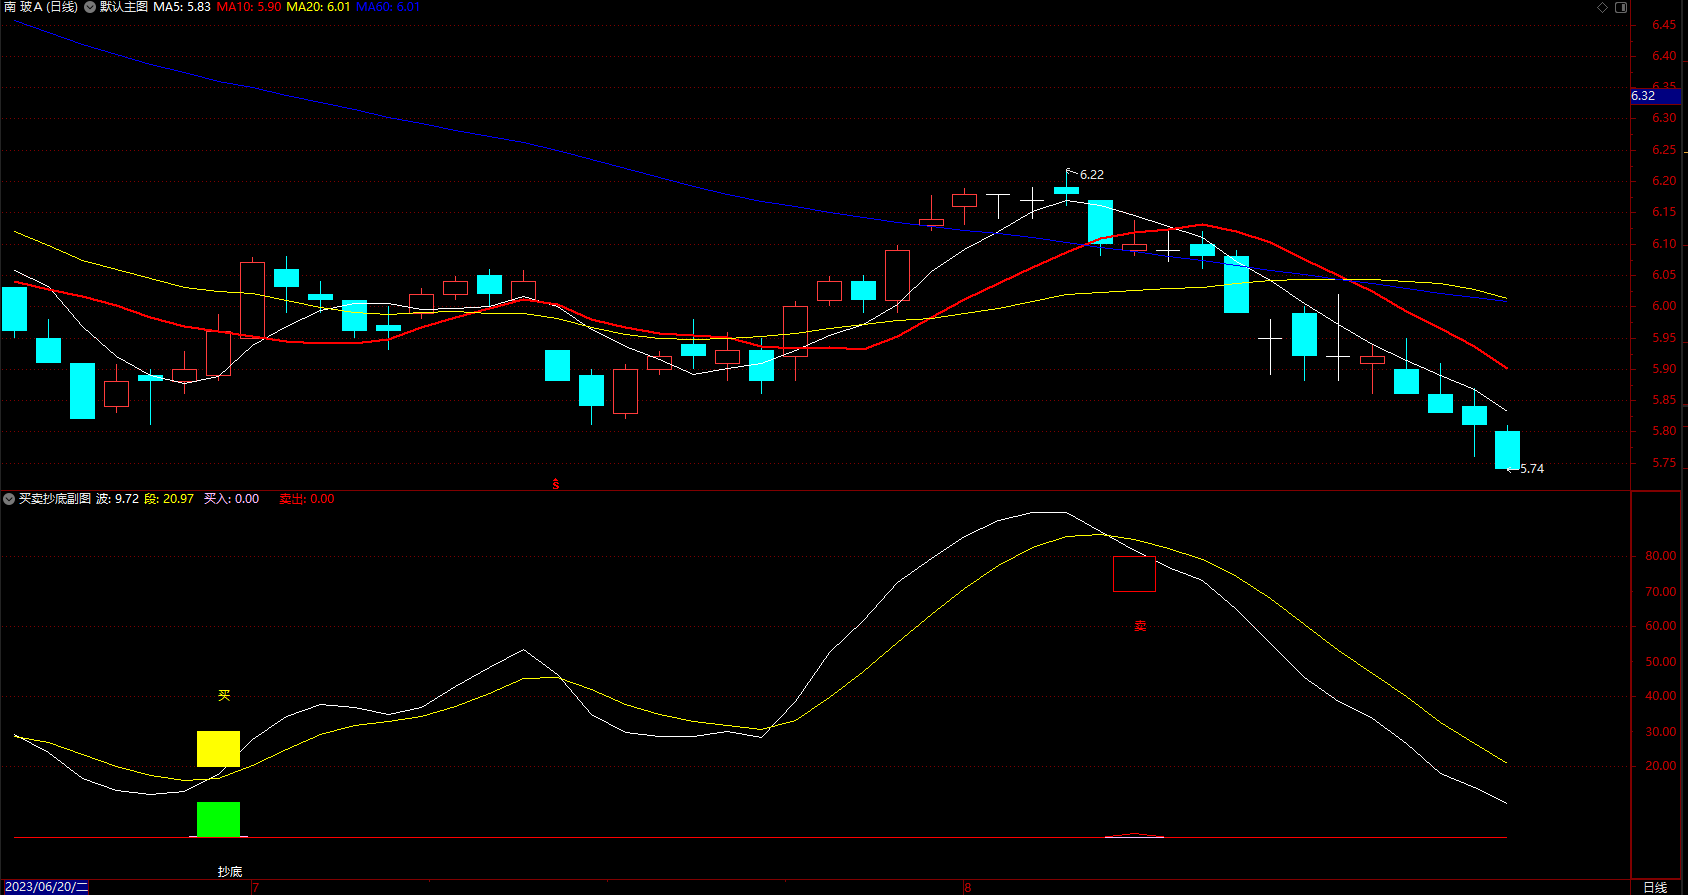Click the 2023/06/20/二 date label
Viewport: 1688px width, 895px height.
(46, 887)
